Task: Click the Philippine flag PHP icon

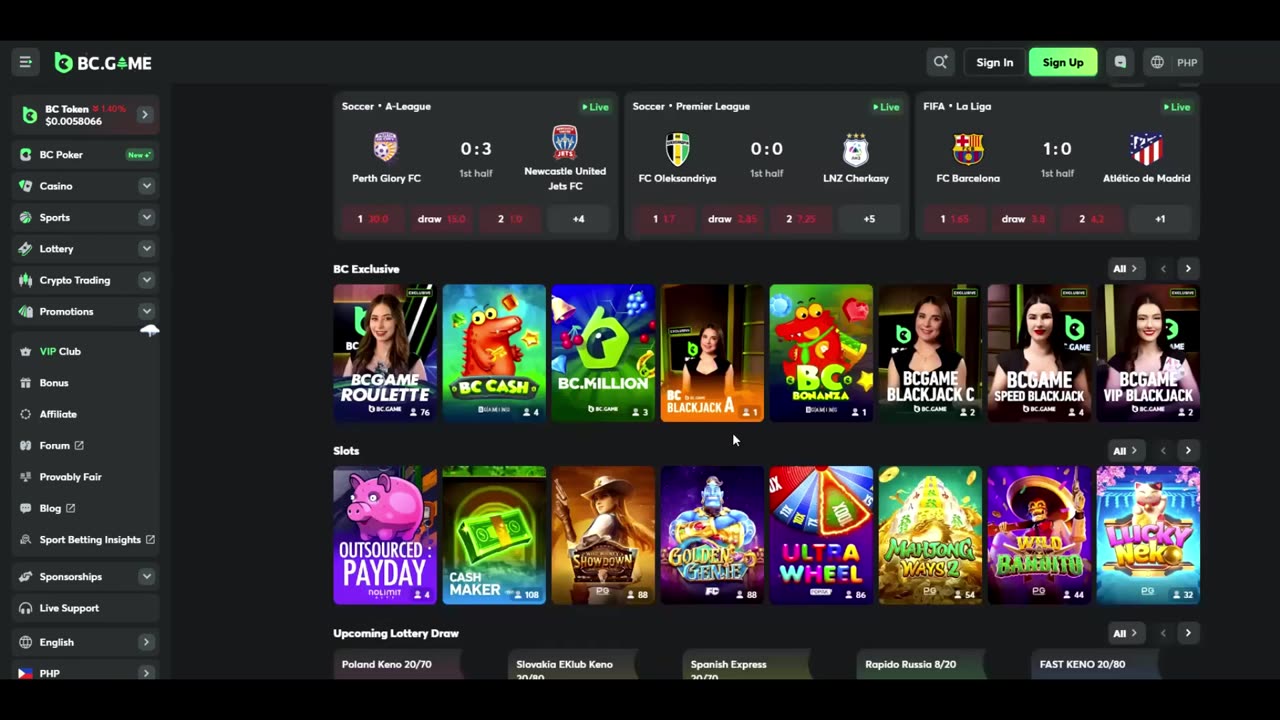Action: pos(26,674)
